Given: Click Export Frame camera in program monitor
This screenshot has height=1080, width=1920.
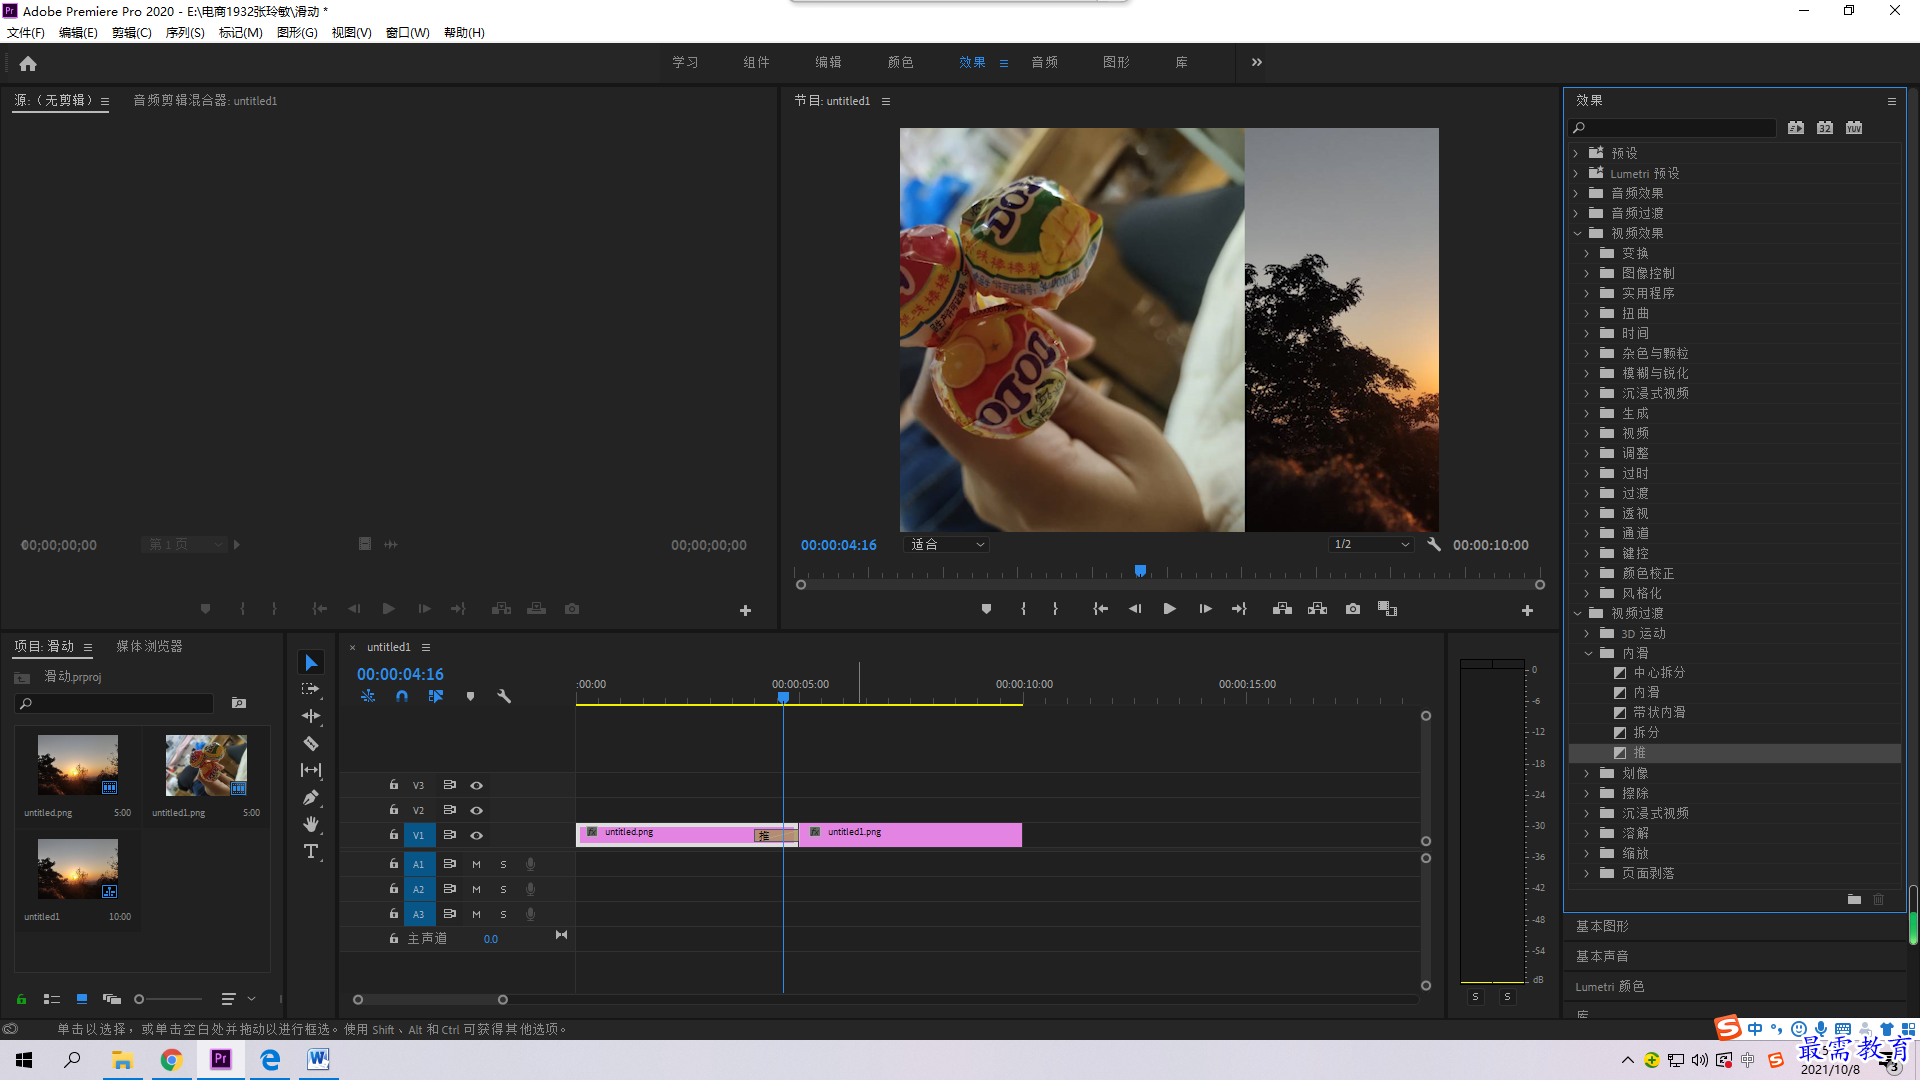Looking at the screenshot, I should point(1353,609).
